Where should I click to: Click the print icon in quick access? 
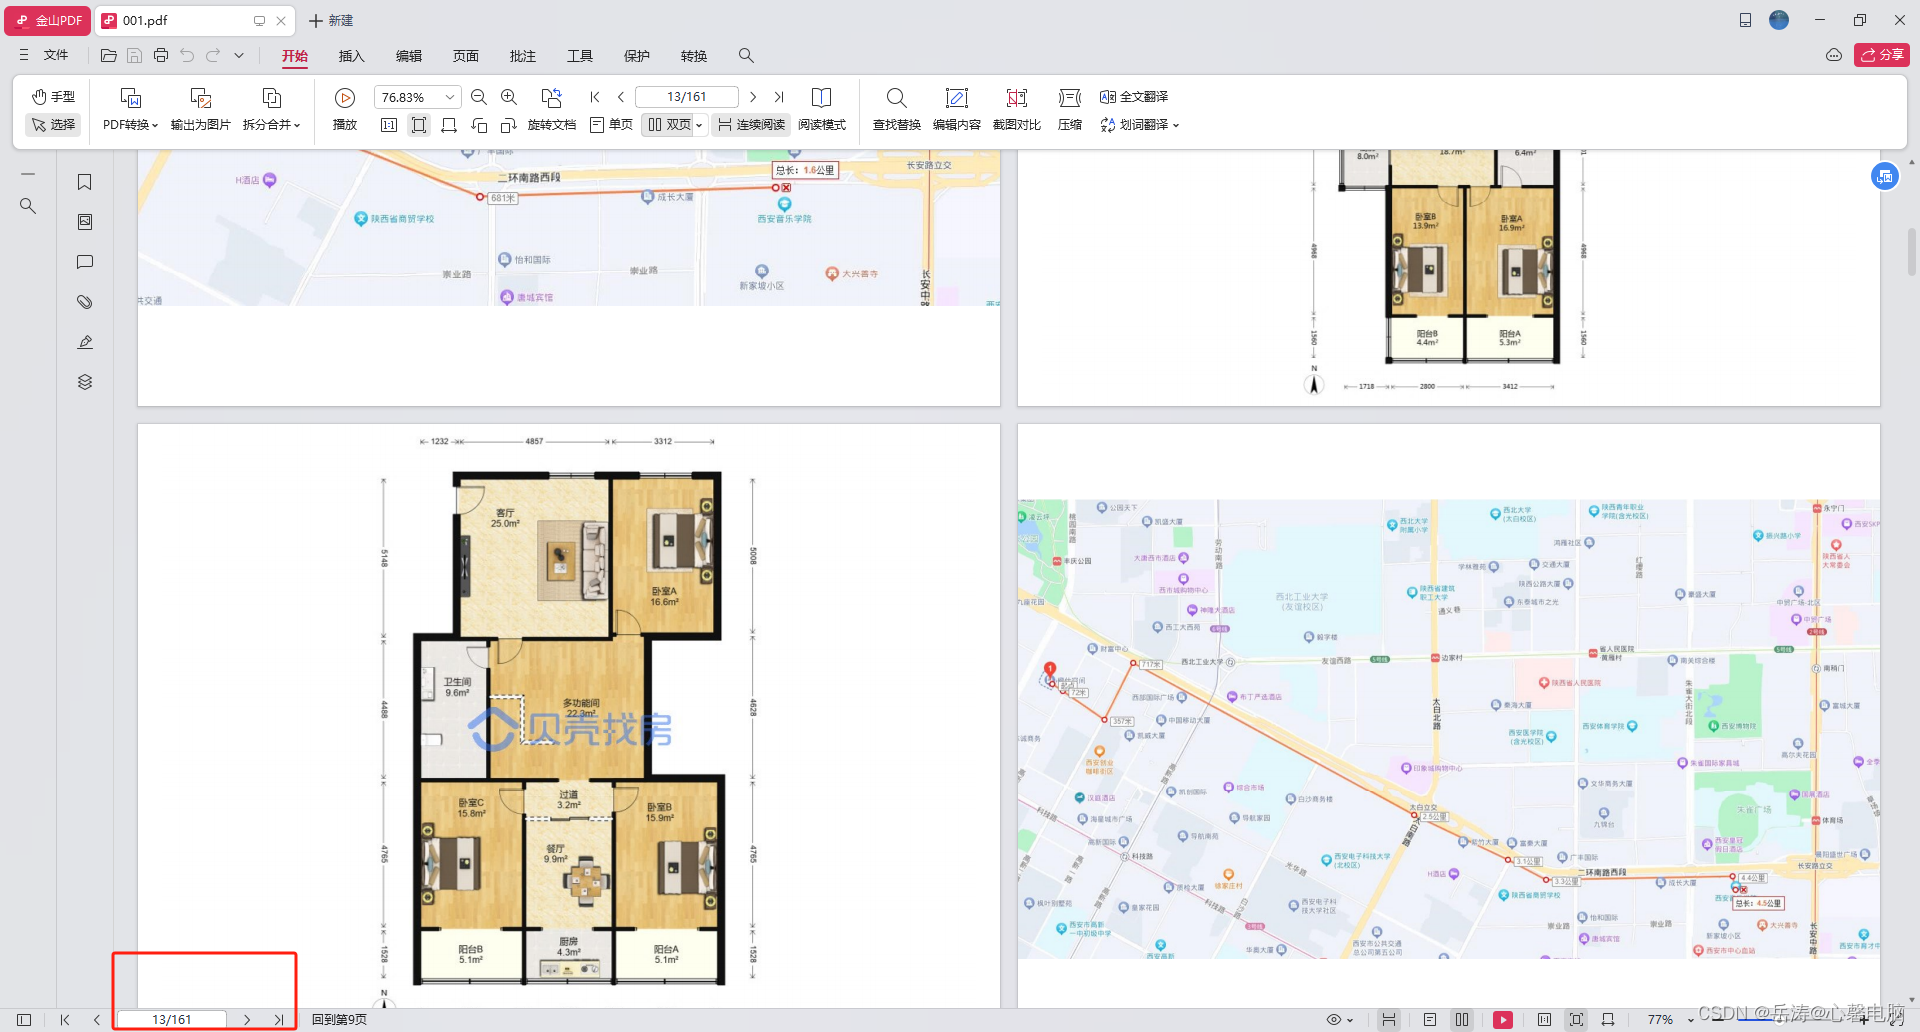(x=161, y=56)
